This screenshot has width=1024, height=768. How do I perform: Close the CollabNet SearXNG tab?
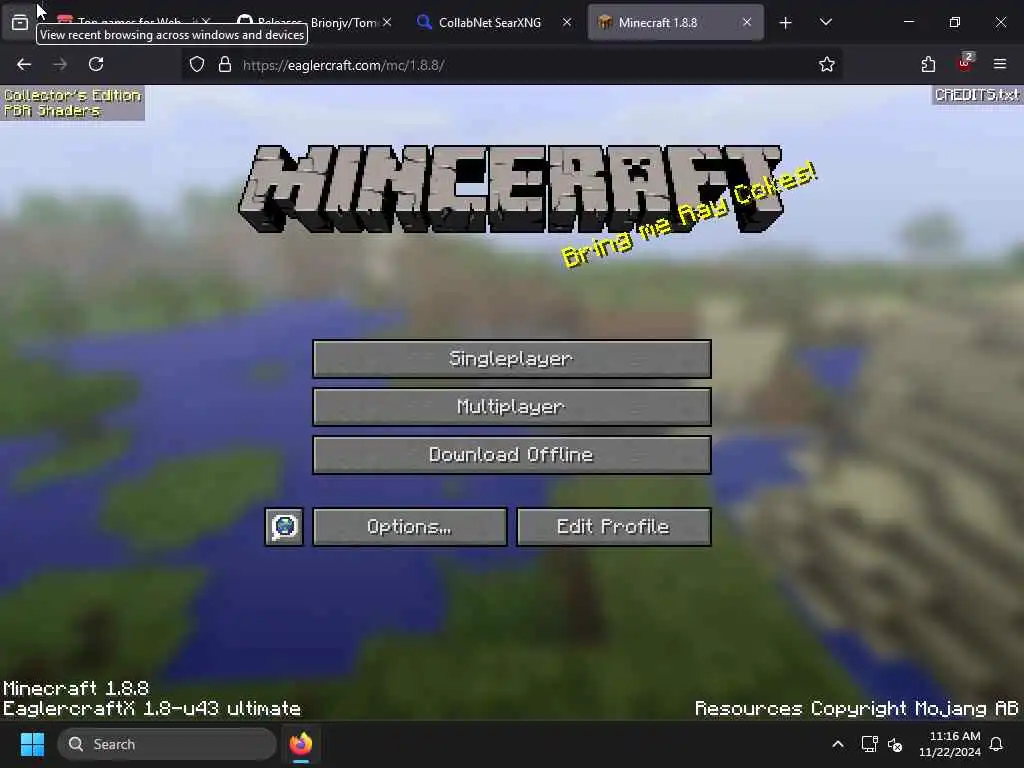567,22
